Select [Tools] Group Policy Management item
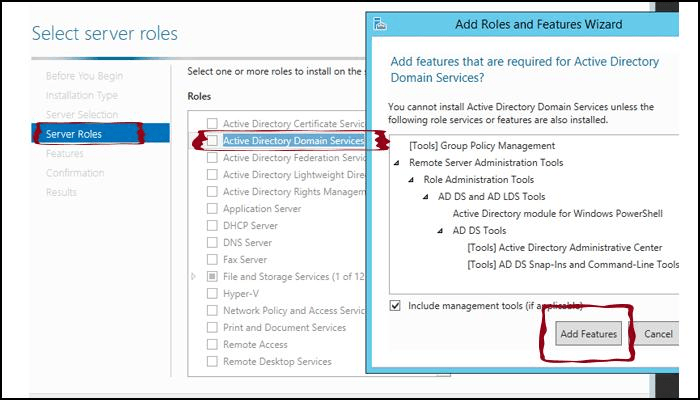 pyautogui.click(x=482, y=146)
